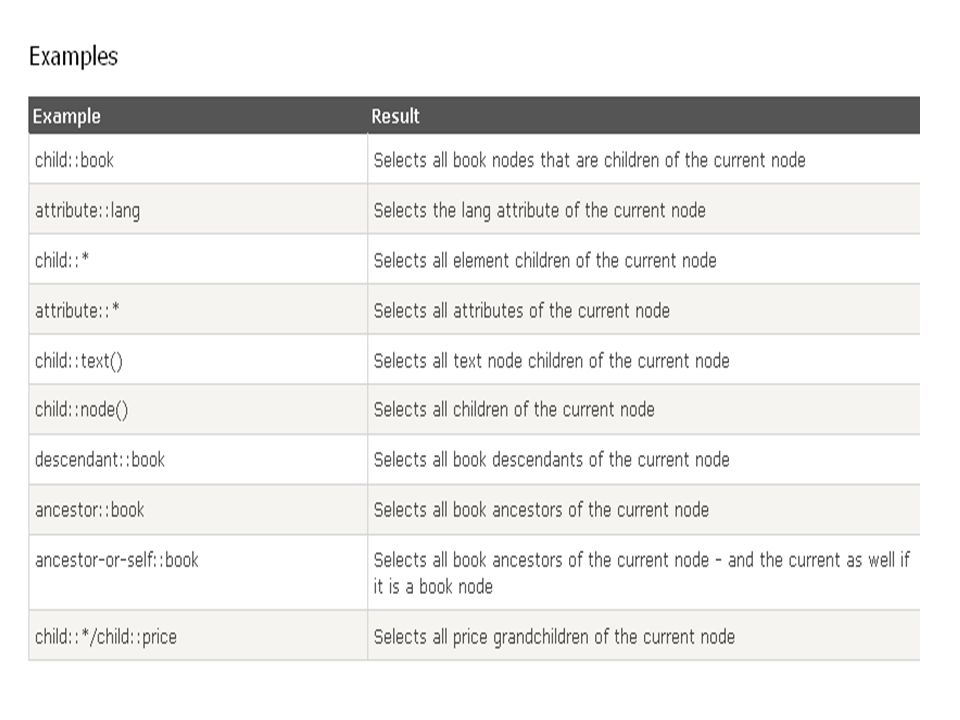
Task: Click the ancestor::book example cell
Action: click(198, 511)
